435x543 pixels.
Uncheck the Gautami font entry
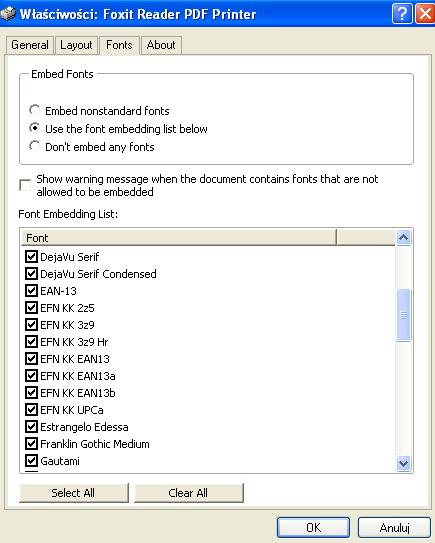[x=31, y=461]
